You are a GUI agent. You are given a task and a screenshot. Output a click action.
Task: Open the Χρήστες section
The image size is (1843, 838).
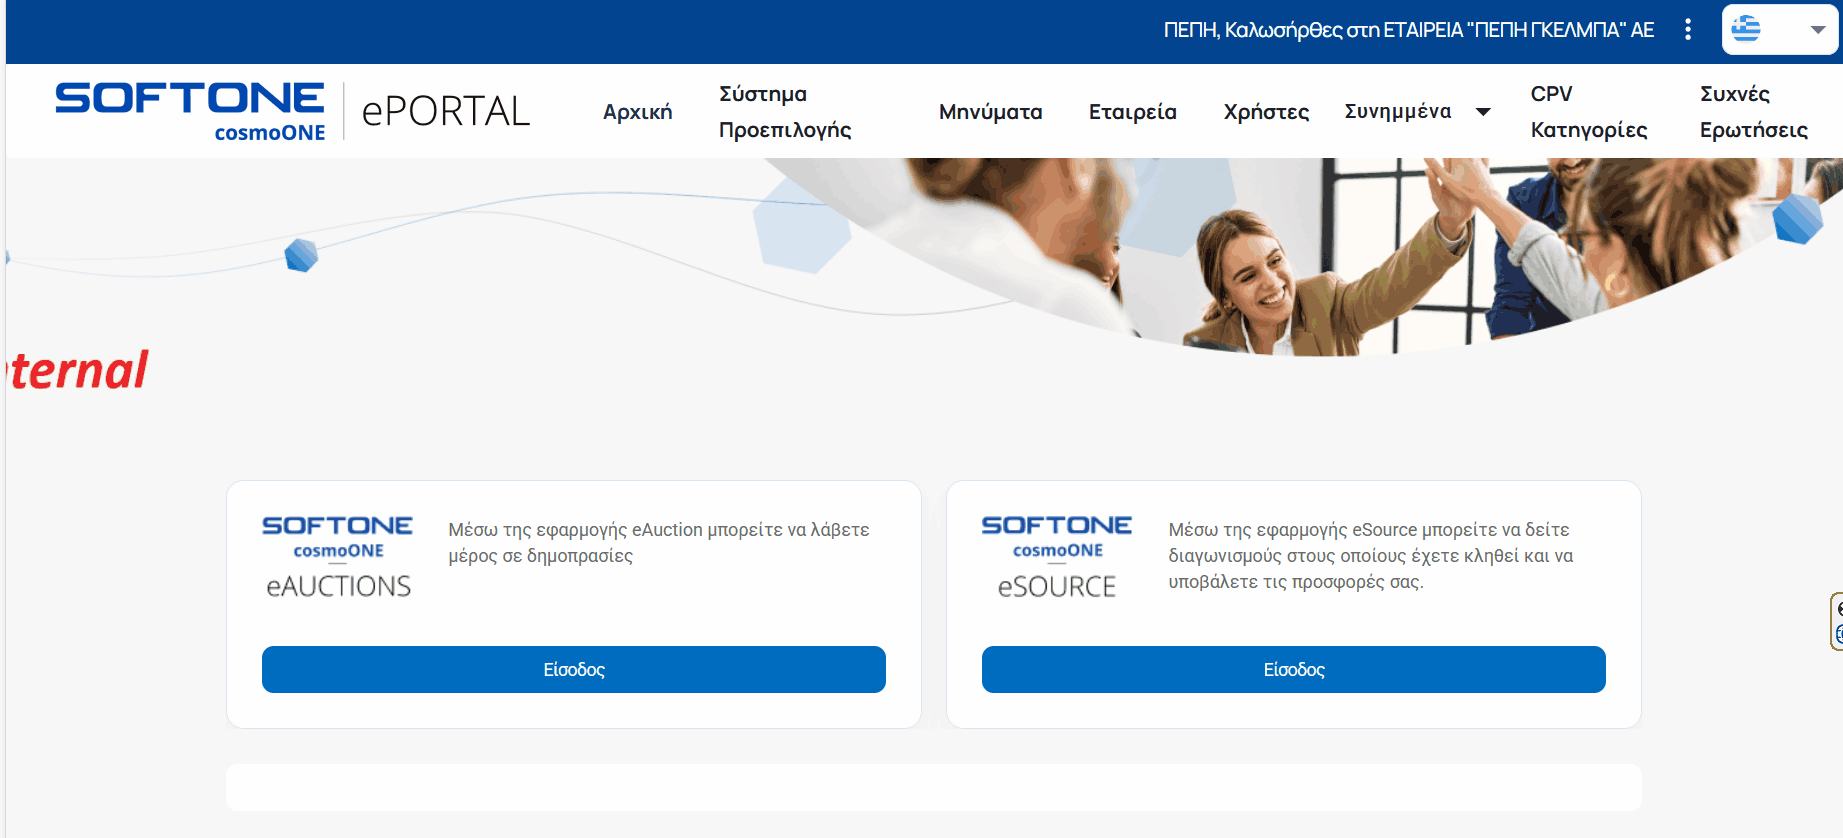1266,112
